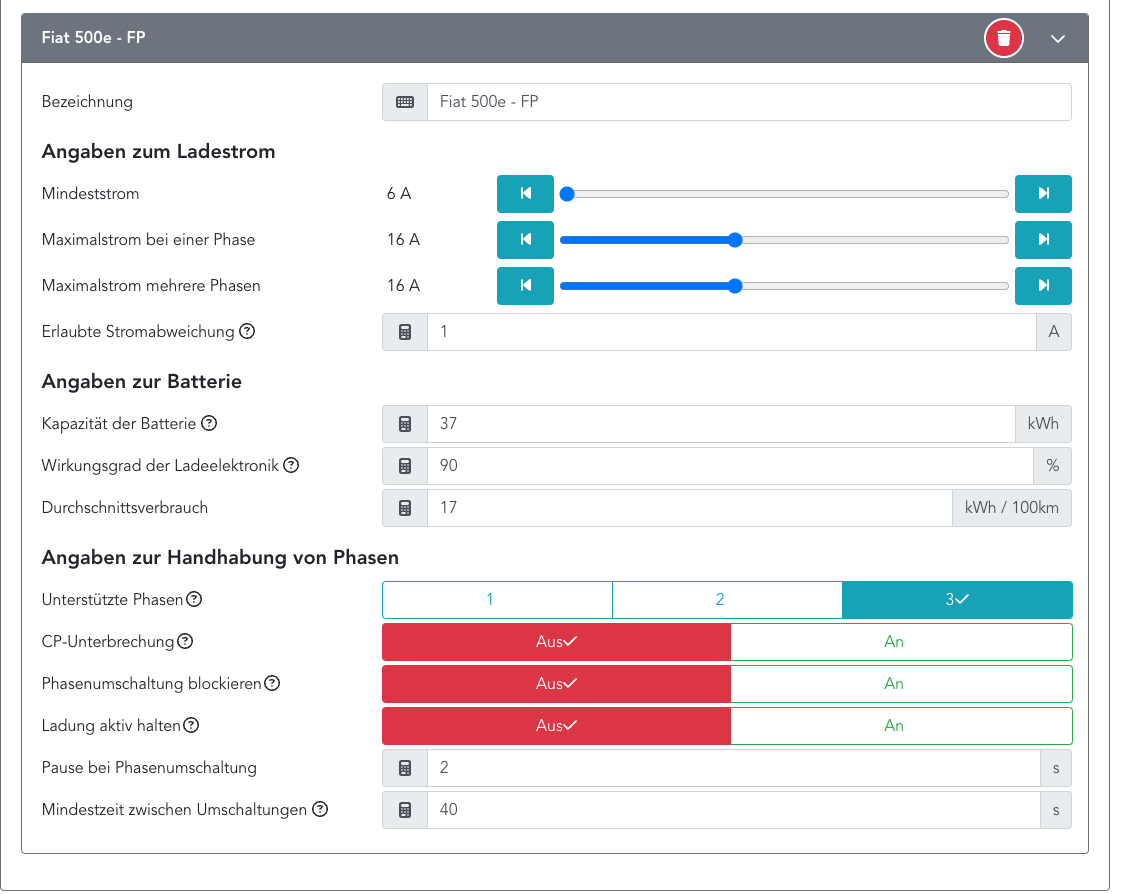1128x894 pixels.
Task: Show help for Kapazität der Batterie
Action: (x=209, y=424)
